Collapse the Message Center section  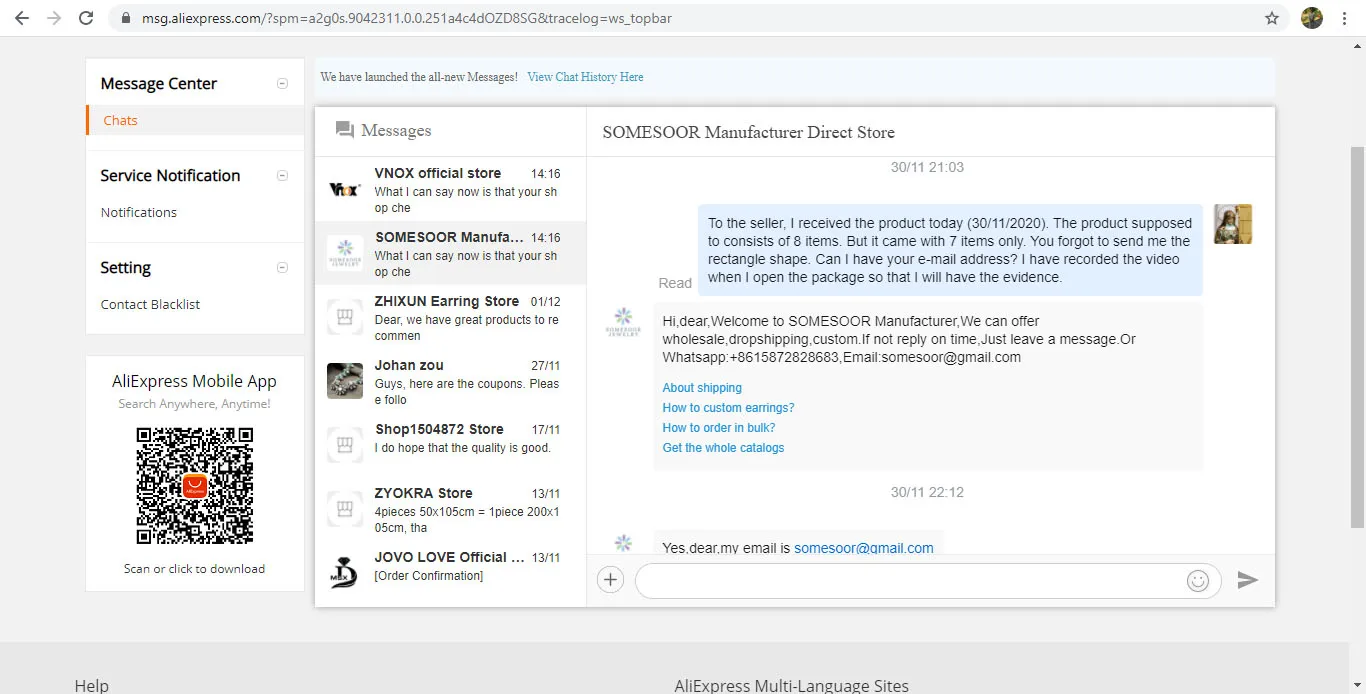pyautogui.click(x=282, y=84)
